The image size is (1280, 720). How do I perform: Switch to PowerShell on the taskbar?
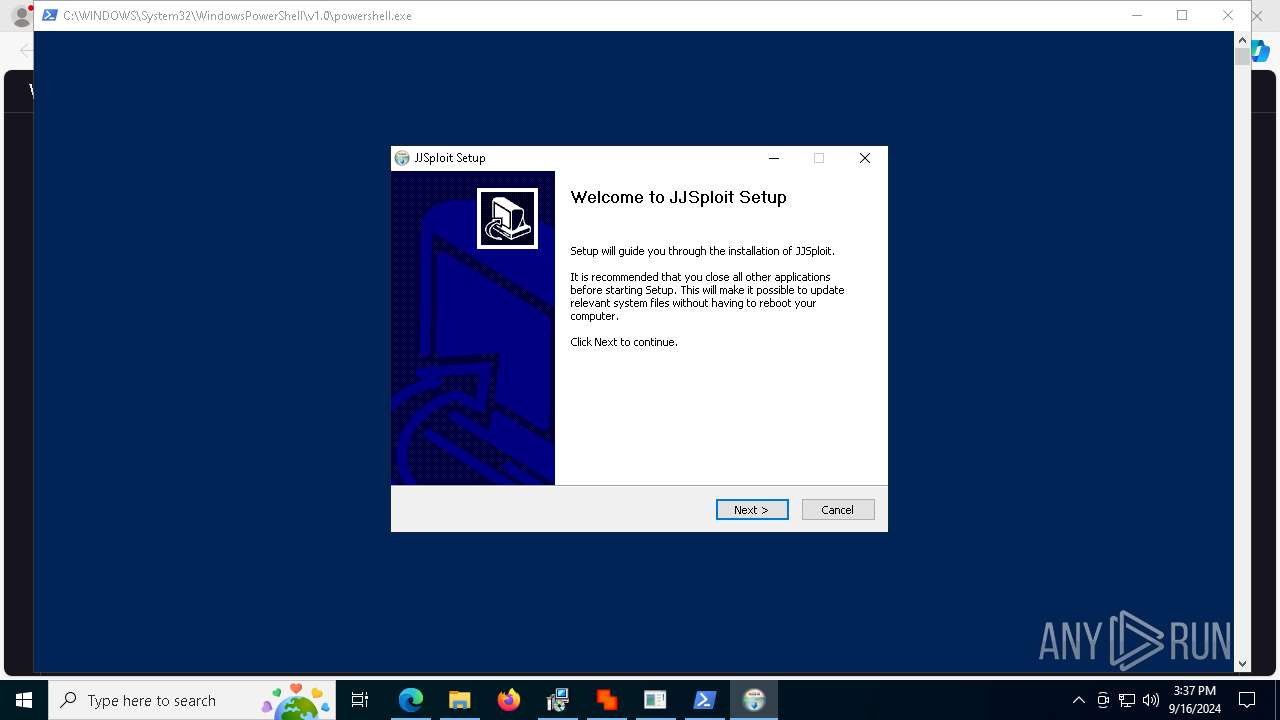(704, 700)
